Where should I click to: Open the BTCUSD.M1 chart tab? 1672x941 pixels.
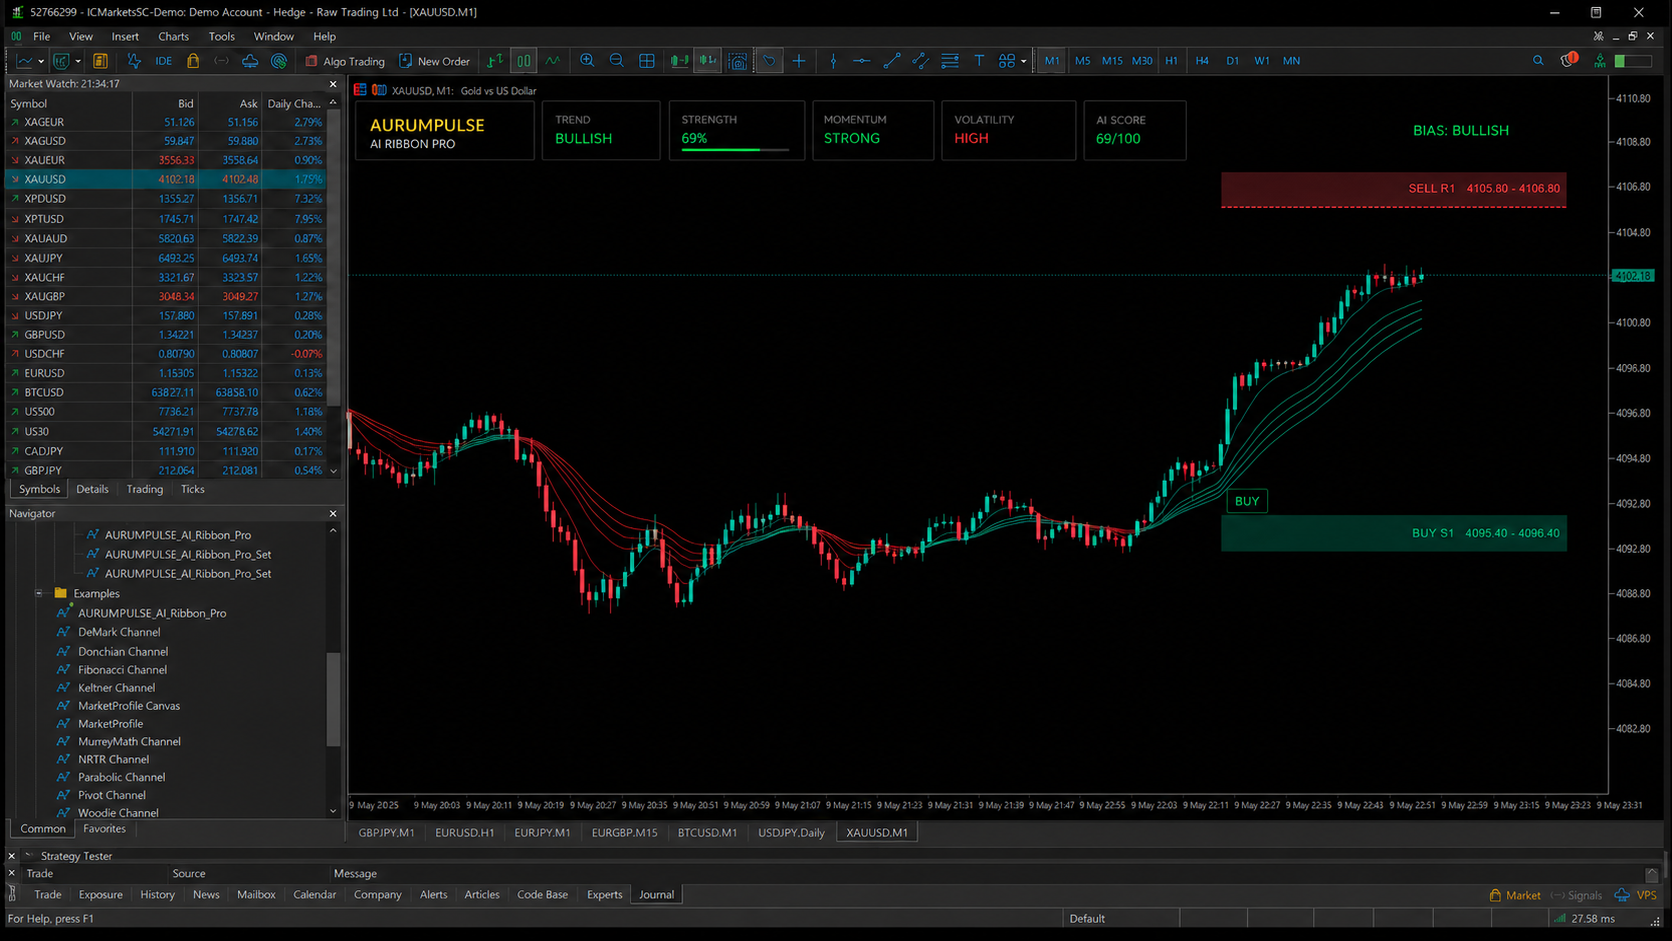click(707, 833)
